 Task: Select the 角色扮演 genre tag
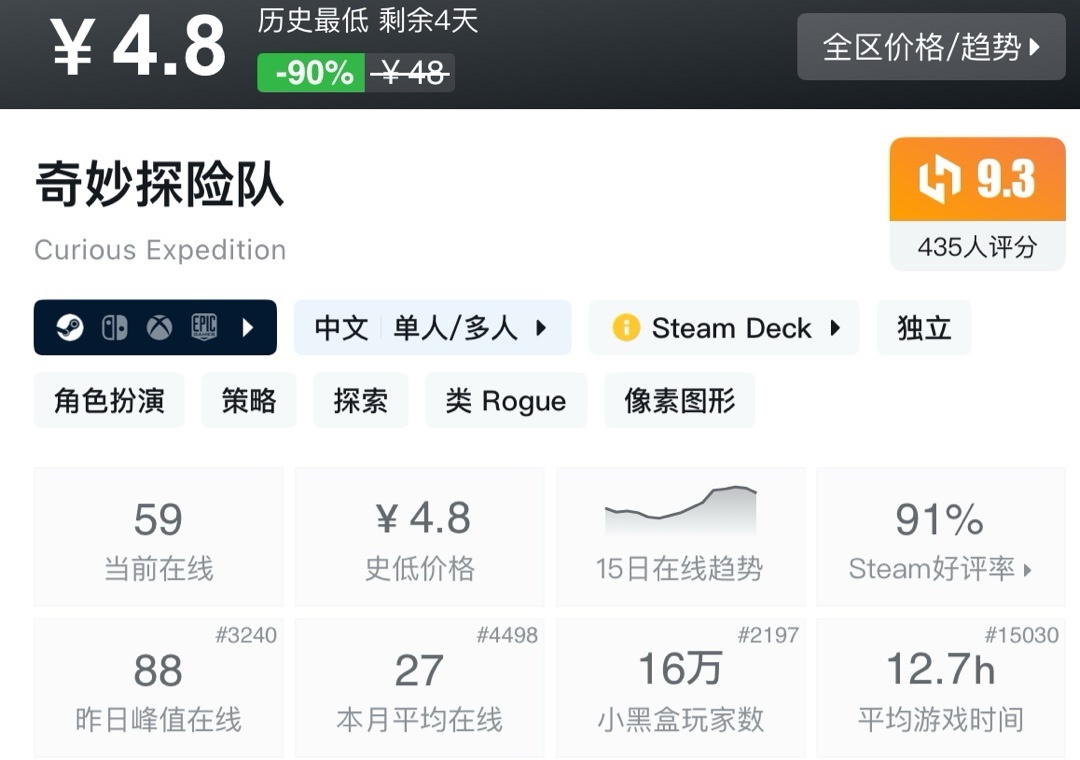(109, 401)
